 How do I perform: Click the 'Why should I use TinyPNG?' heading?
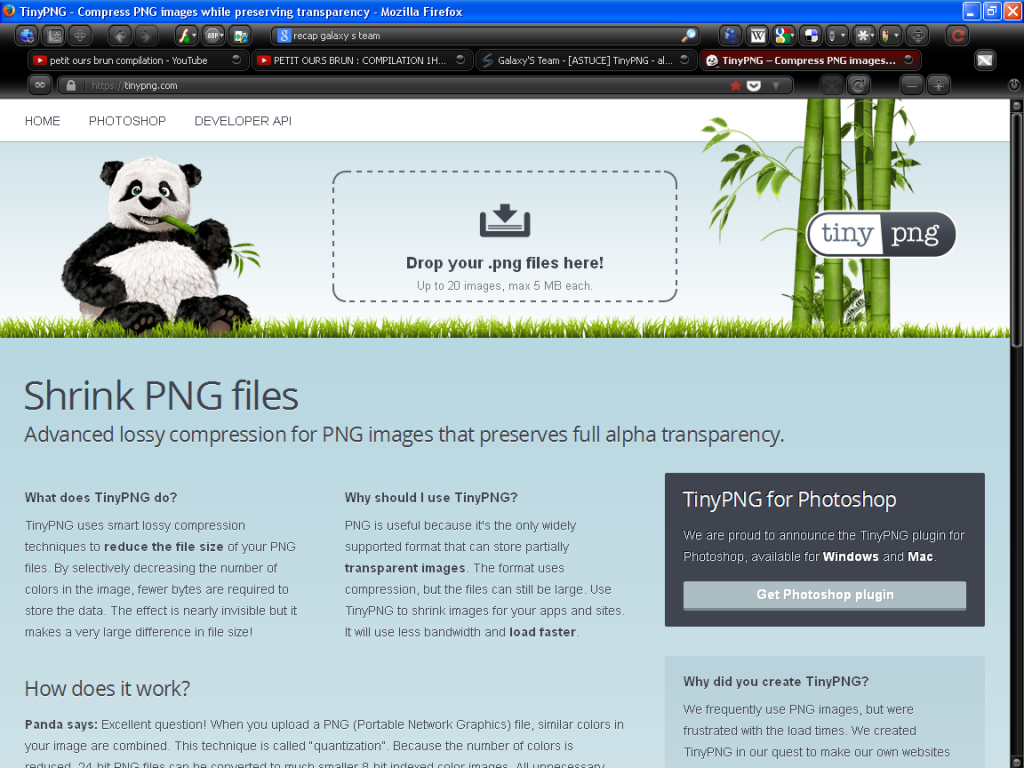[x=431, y=498]
